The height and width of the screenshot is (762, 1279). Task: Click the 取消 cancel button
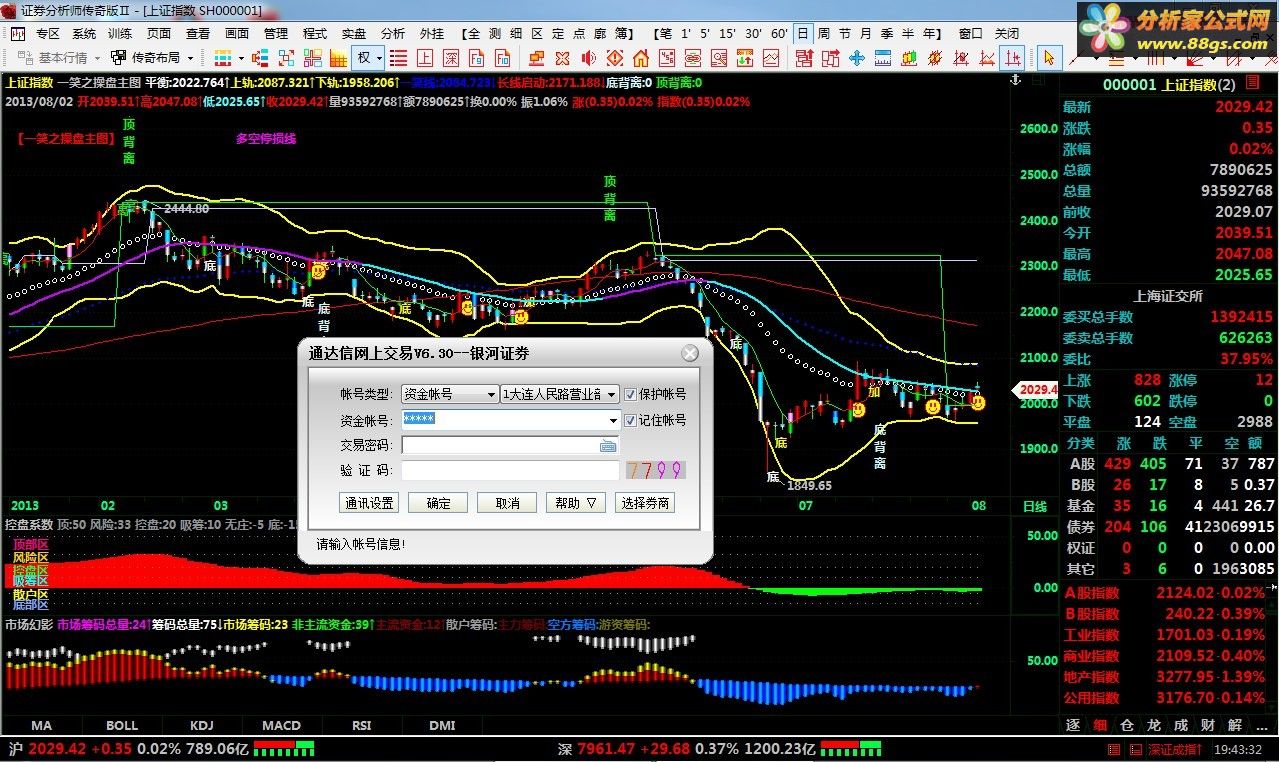tap(507, 503)
